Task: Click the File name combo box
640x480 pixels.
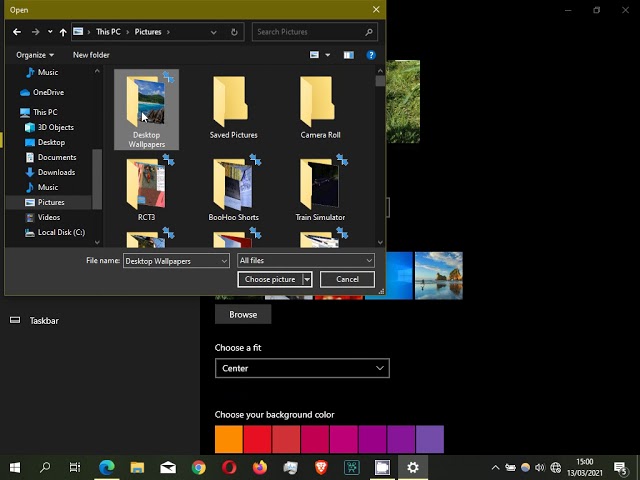Action: pos(176,261)
